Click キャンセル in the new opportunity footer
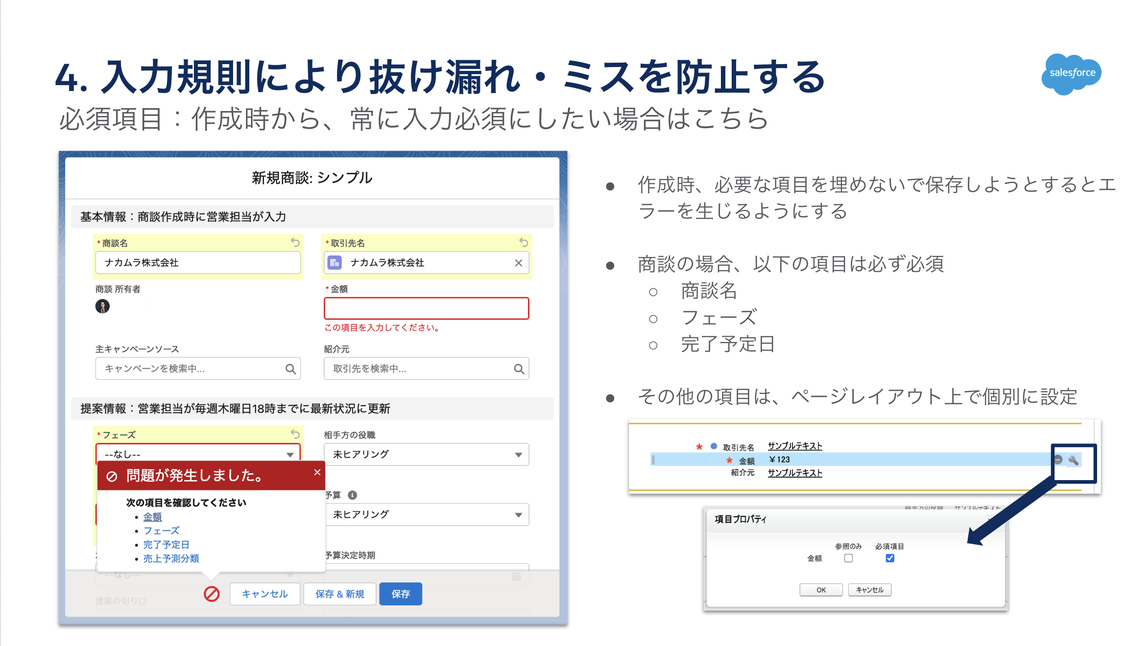This screenshot has height=646, width=1148. pos(265,594)
